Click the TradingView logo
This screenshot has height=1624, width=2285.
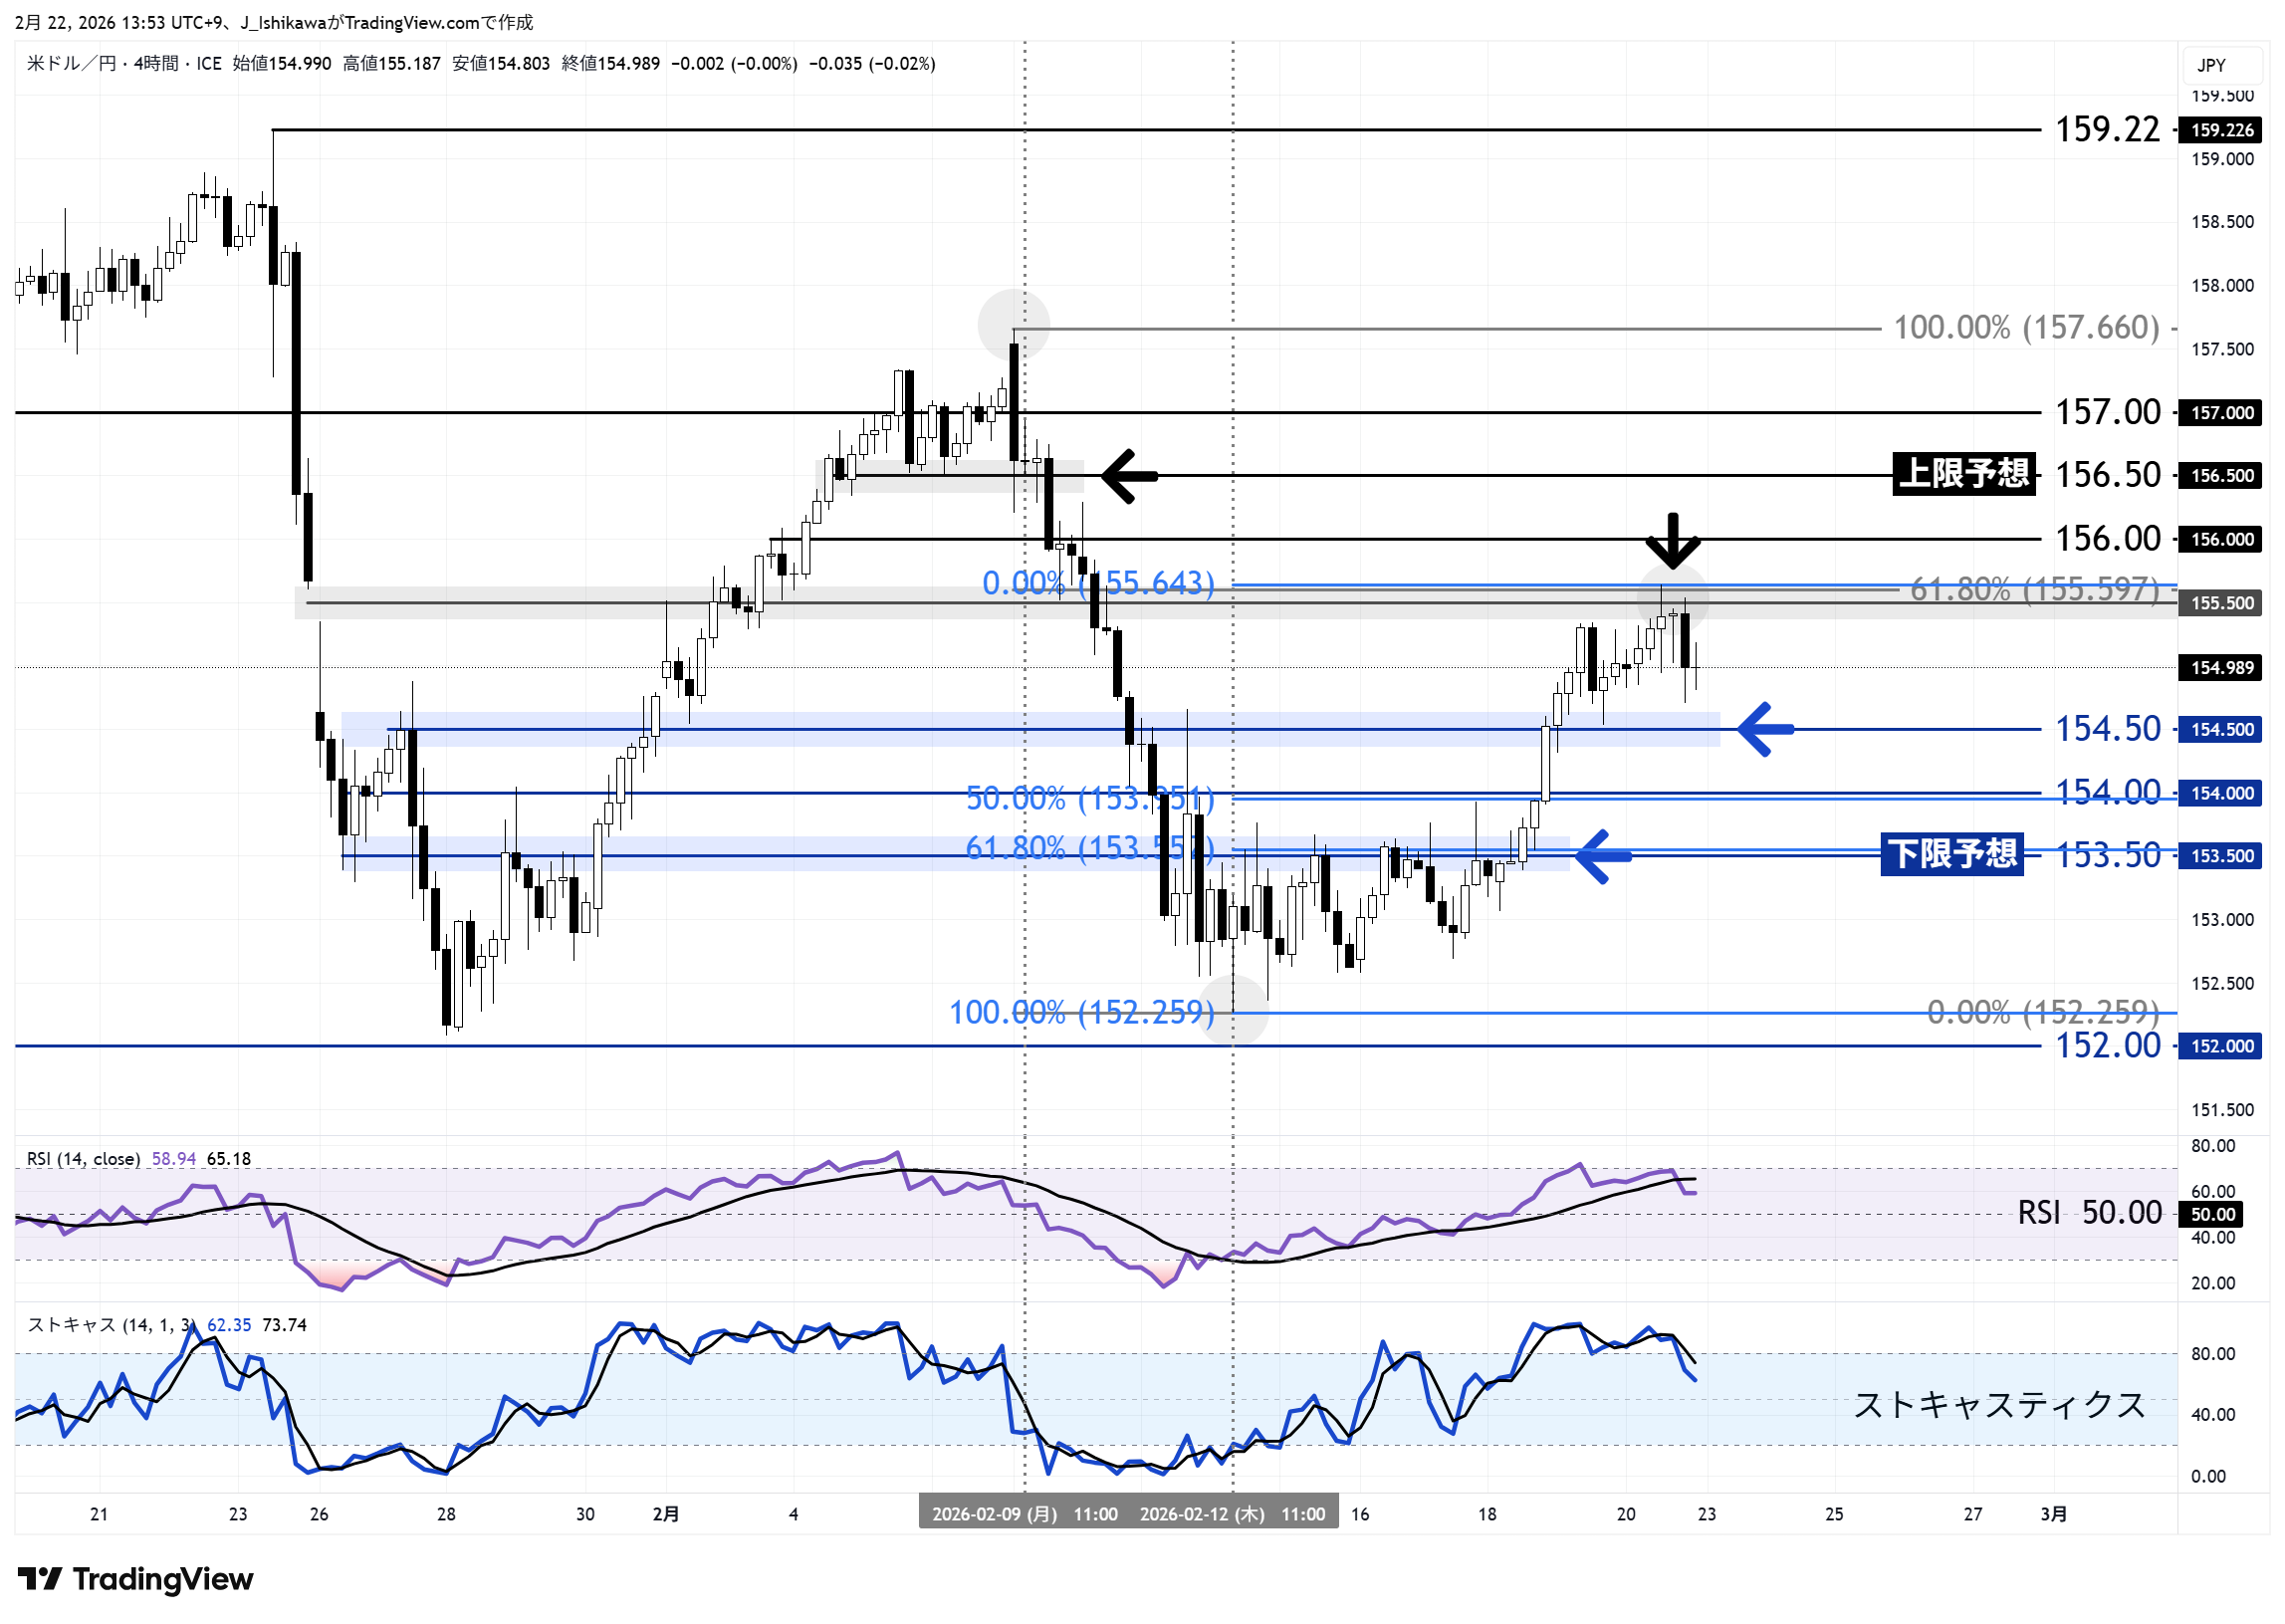[136, 1581]
